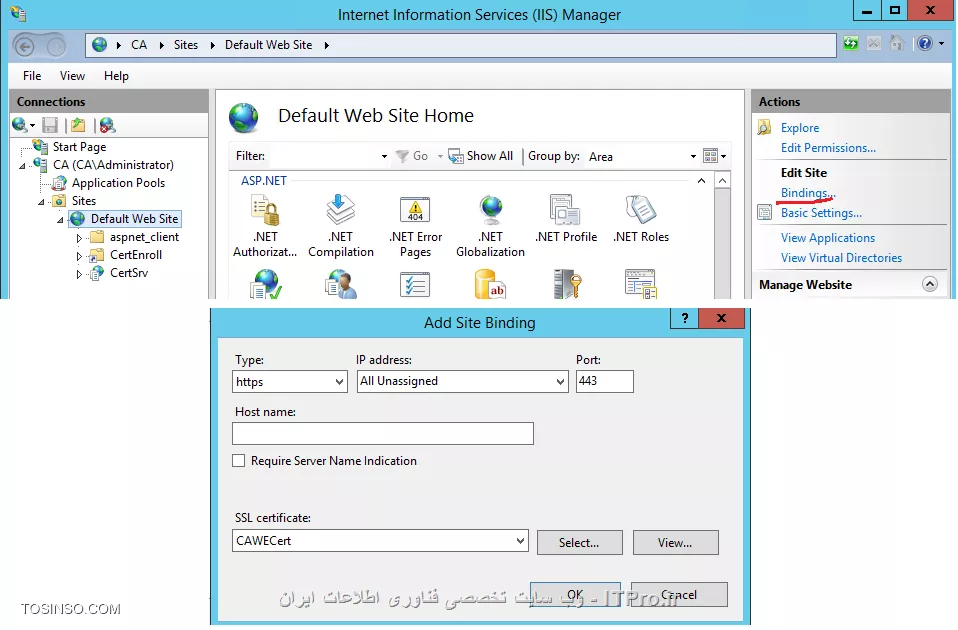
Task: Click Add Site Binding dialog help button
Action: [684, 318]
